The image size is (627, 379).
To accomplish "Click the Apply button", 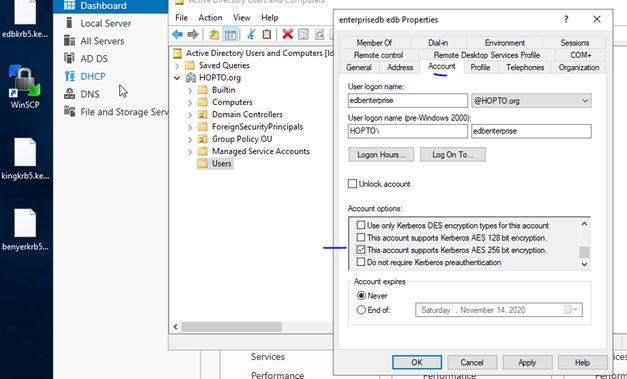I will [527, 362].
